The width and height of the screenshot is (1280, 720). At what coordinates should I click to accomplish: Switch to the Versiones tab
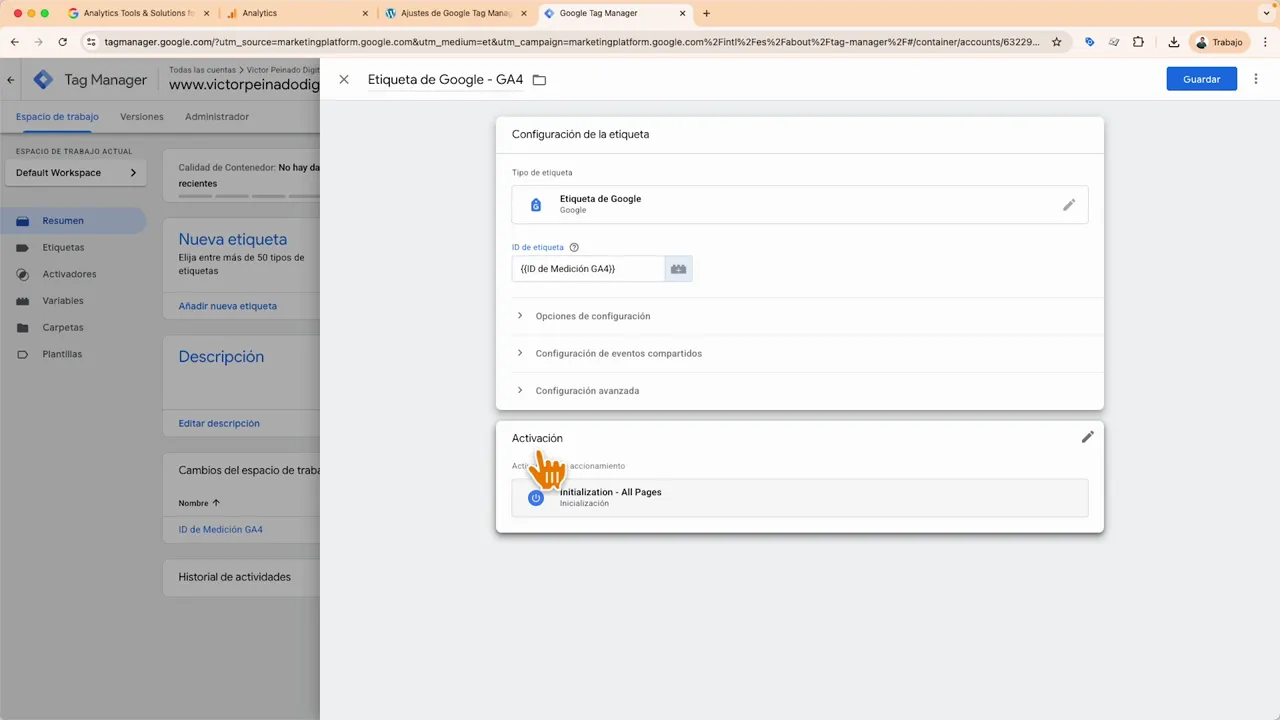tap(141, 116)
